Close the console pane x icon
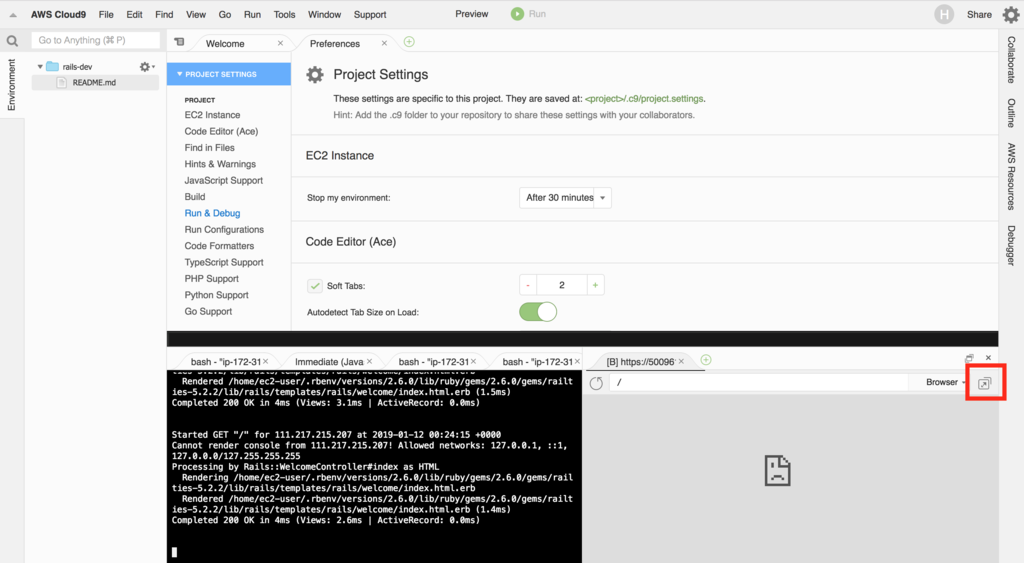The height and width of the screenshot is (563, 1024). click(988, 358)
